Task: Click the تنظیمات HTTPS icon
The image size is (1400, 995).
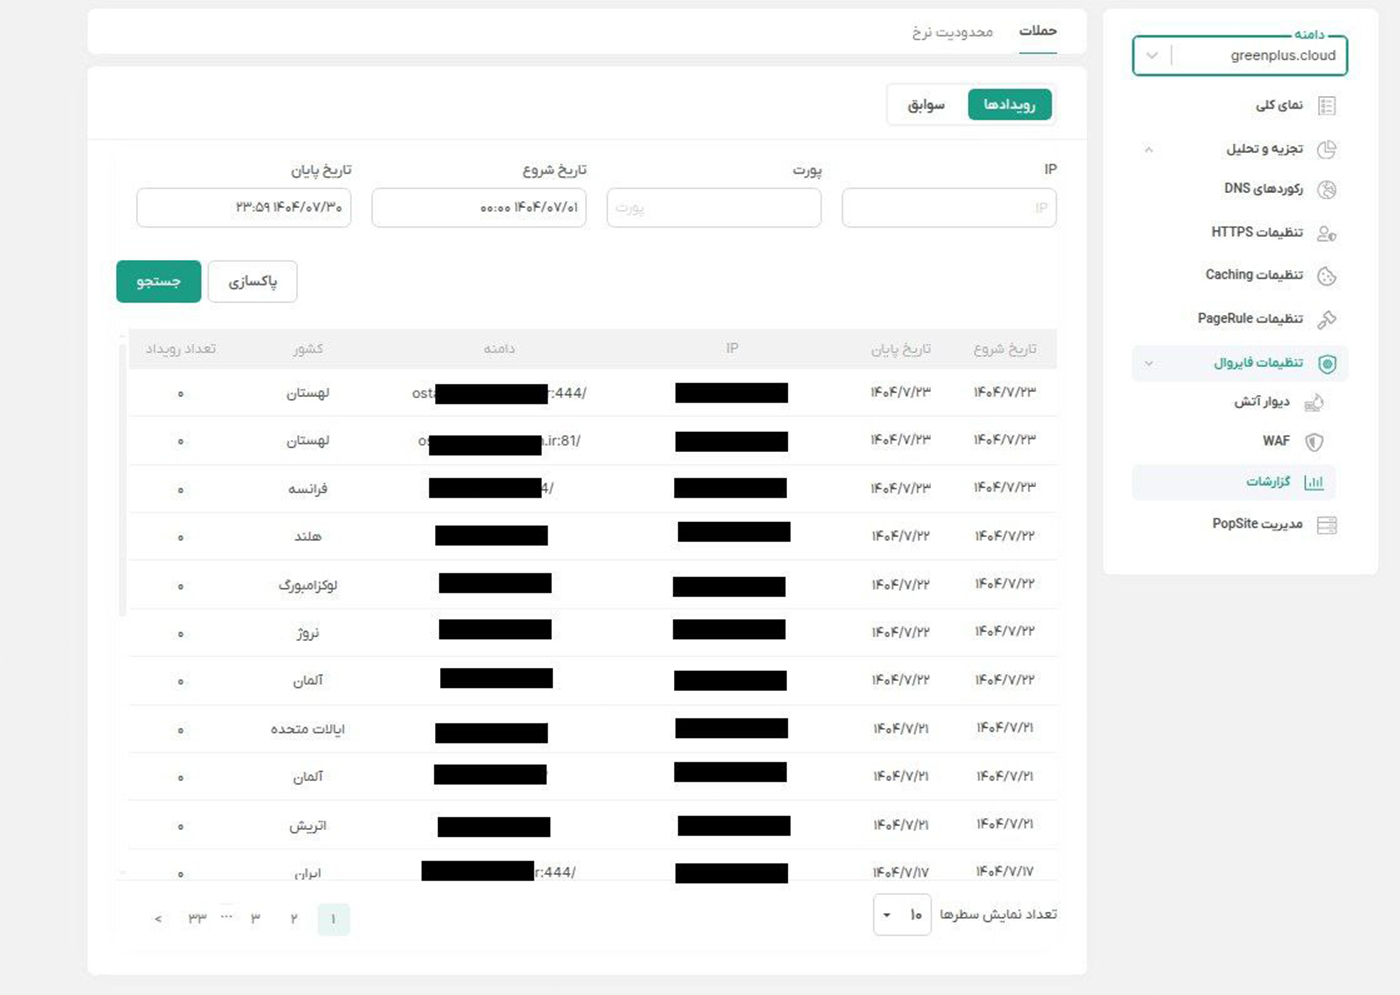Action: (1327, 233)
